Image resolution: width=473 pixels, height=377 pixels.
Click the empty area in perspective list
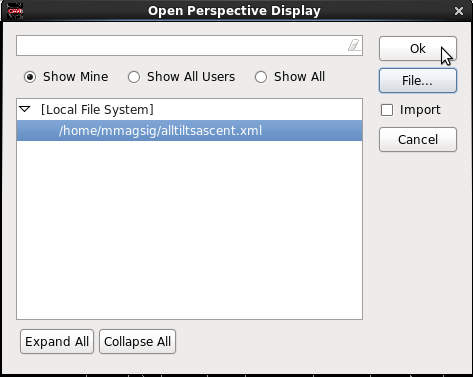point(189,230)
